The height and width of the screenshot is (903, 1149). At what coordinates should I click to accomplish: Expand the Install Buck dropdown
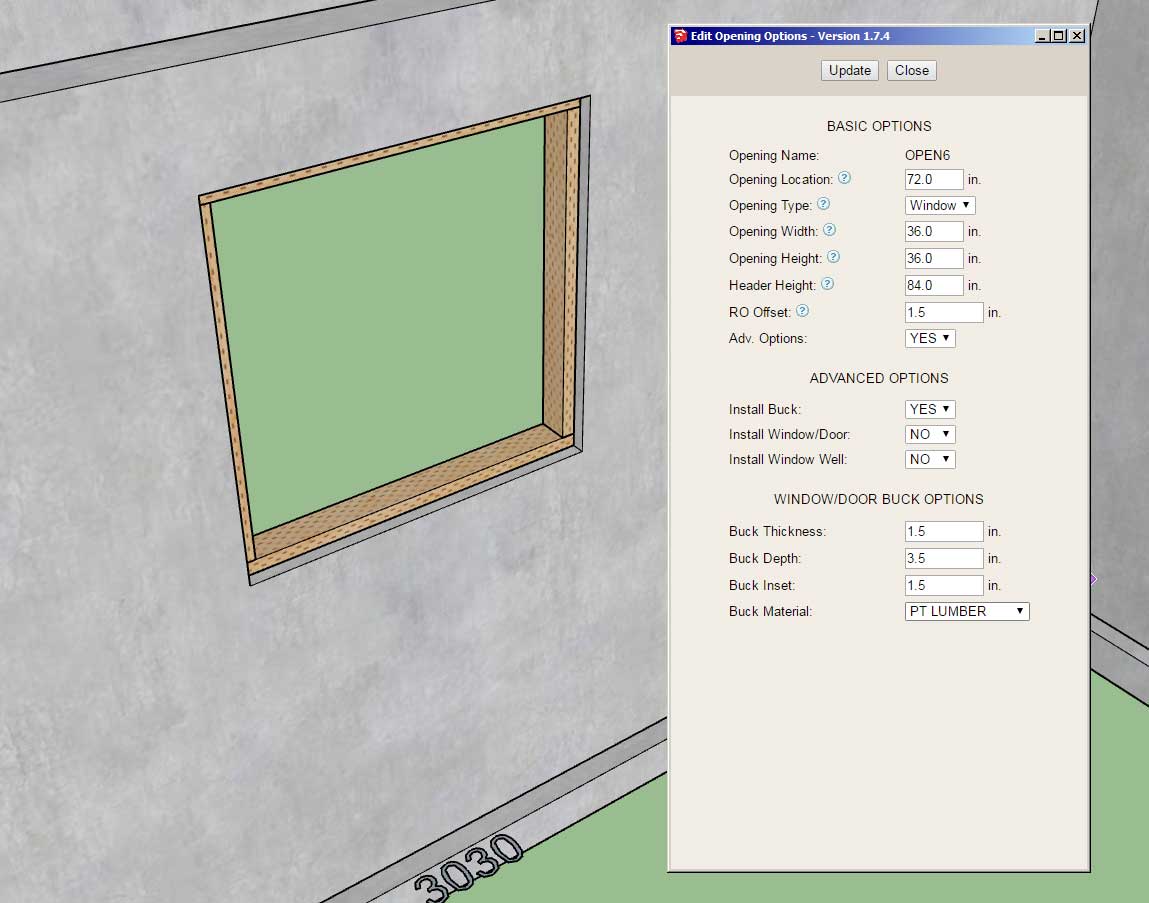click(930, 409)
